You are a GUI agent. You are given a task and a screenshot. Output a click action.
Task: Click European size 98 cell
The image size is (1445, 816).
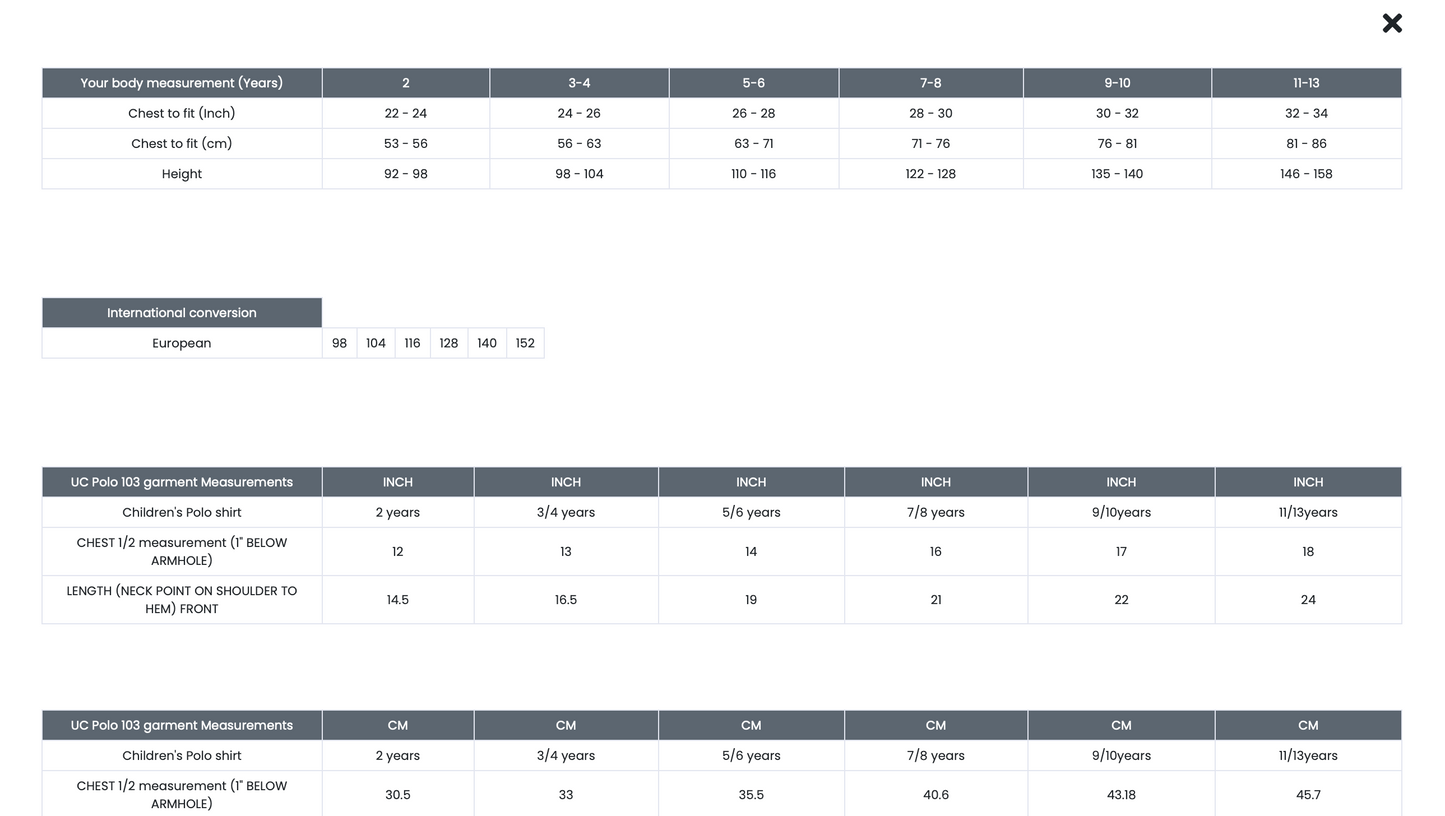click(x=340, y=343)
